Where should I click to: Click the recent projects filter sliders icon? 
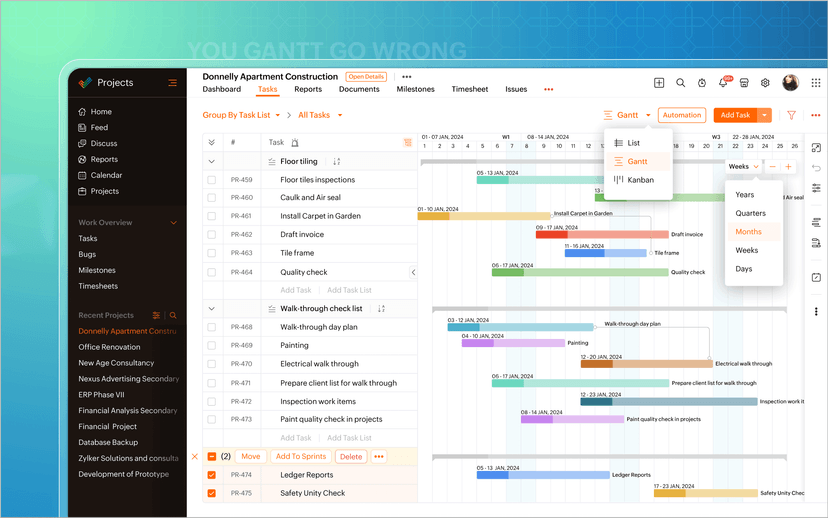coord(156,315)
